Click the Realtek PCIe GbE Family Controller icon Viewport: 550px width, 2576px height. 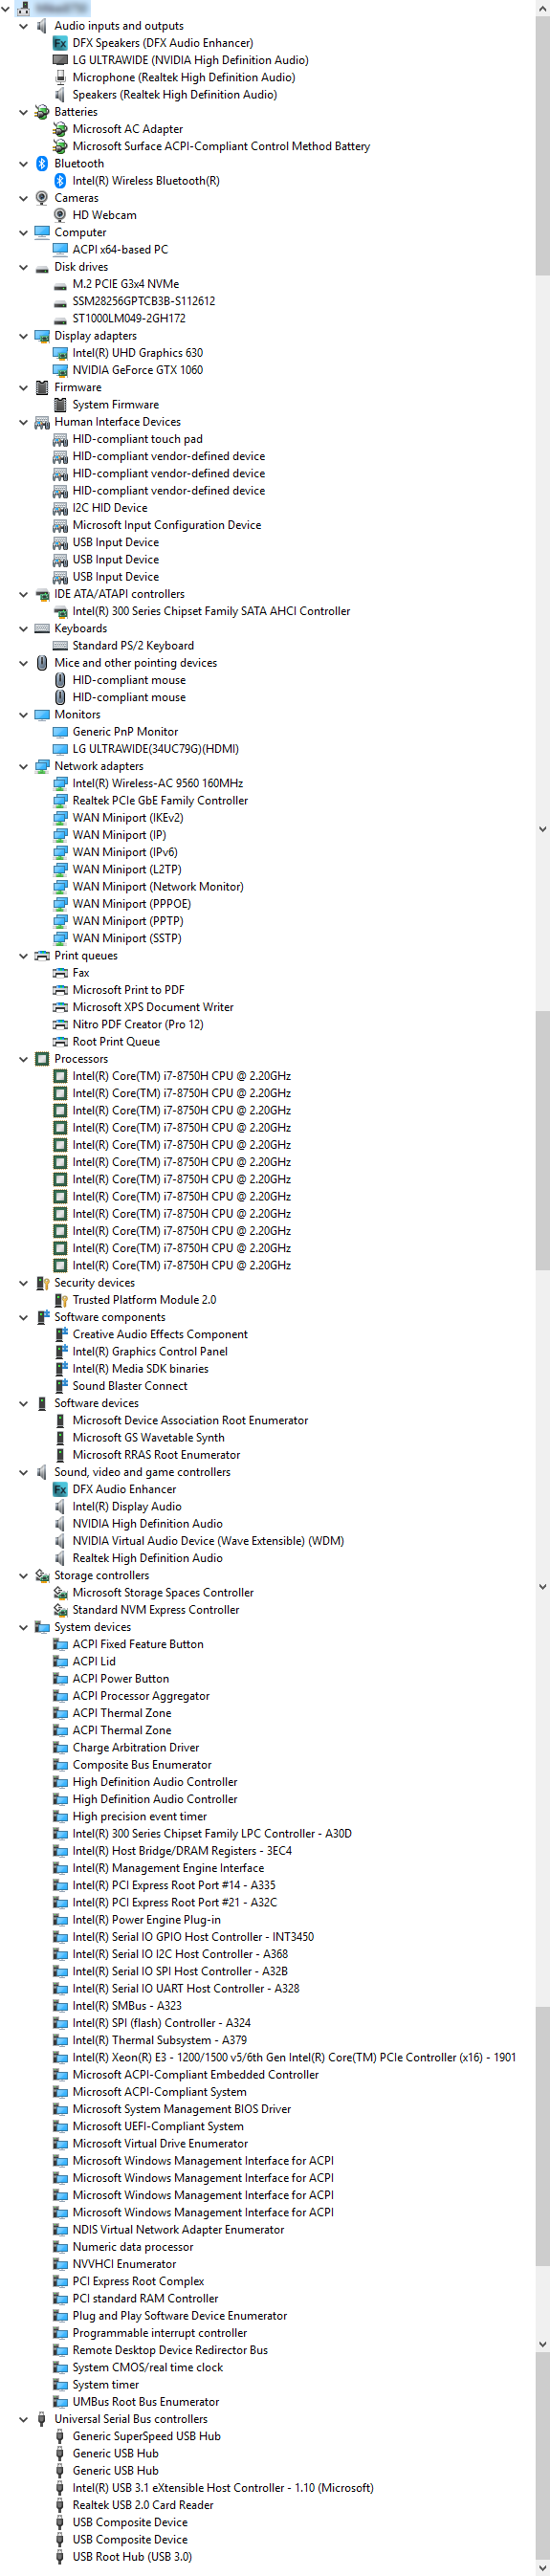coord(60,801)
